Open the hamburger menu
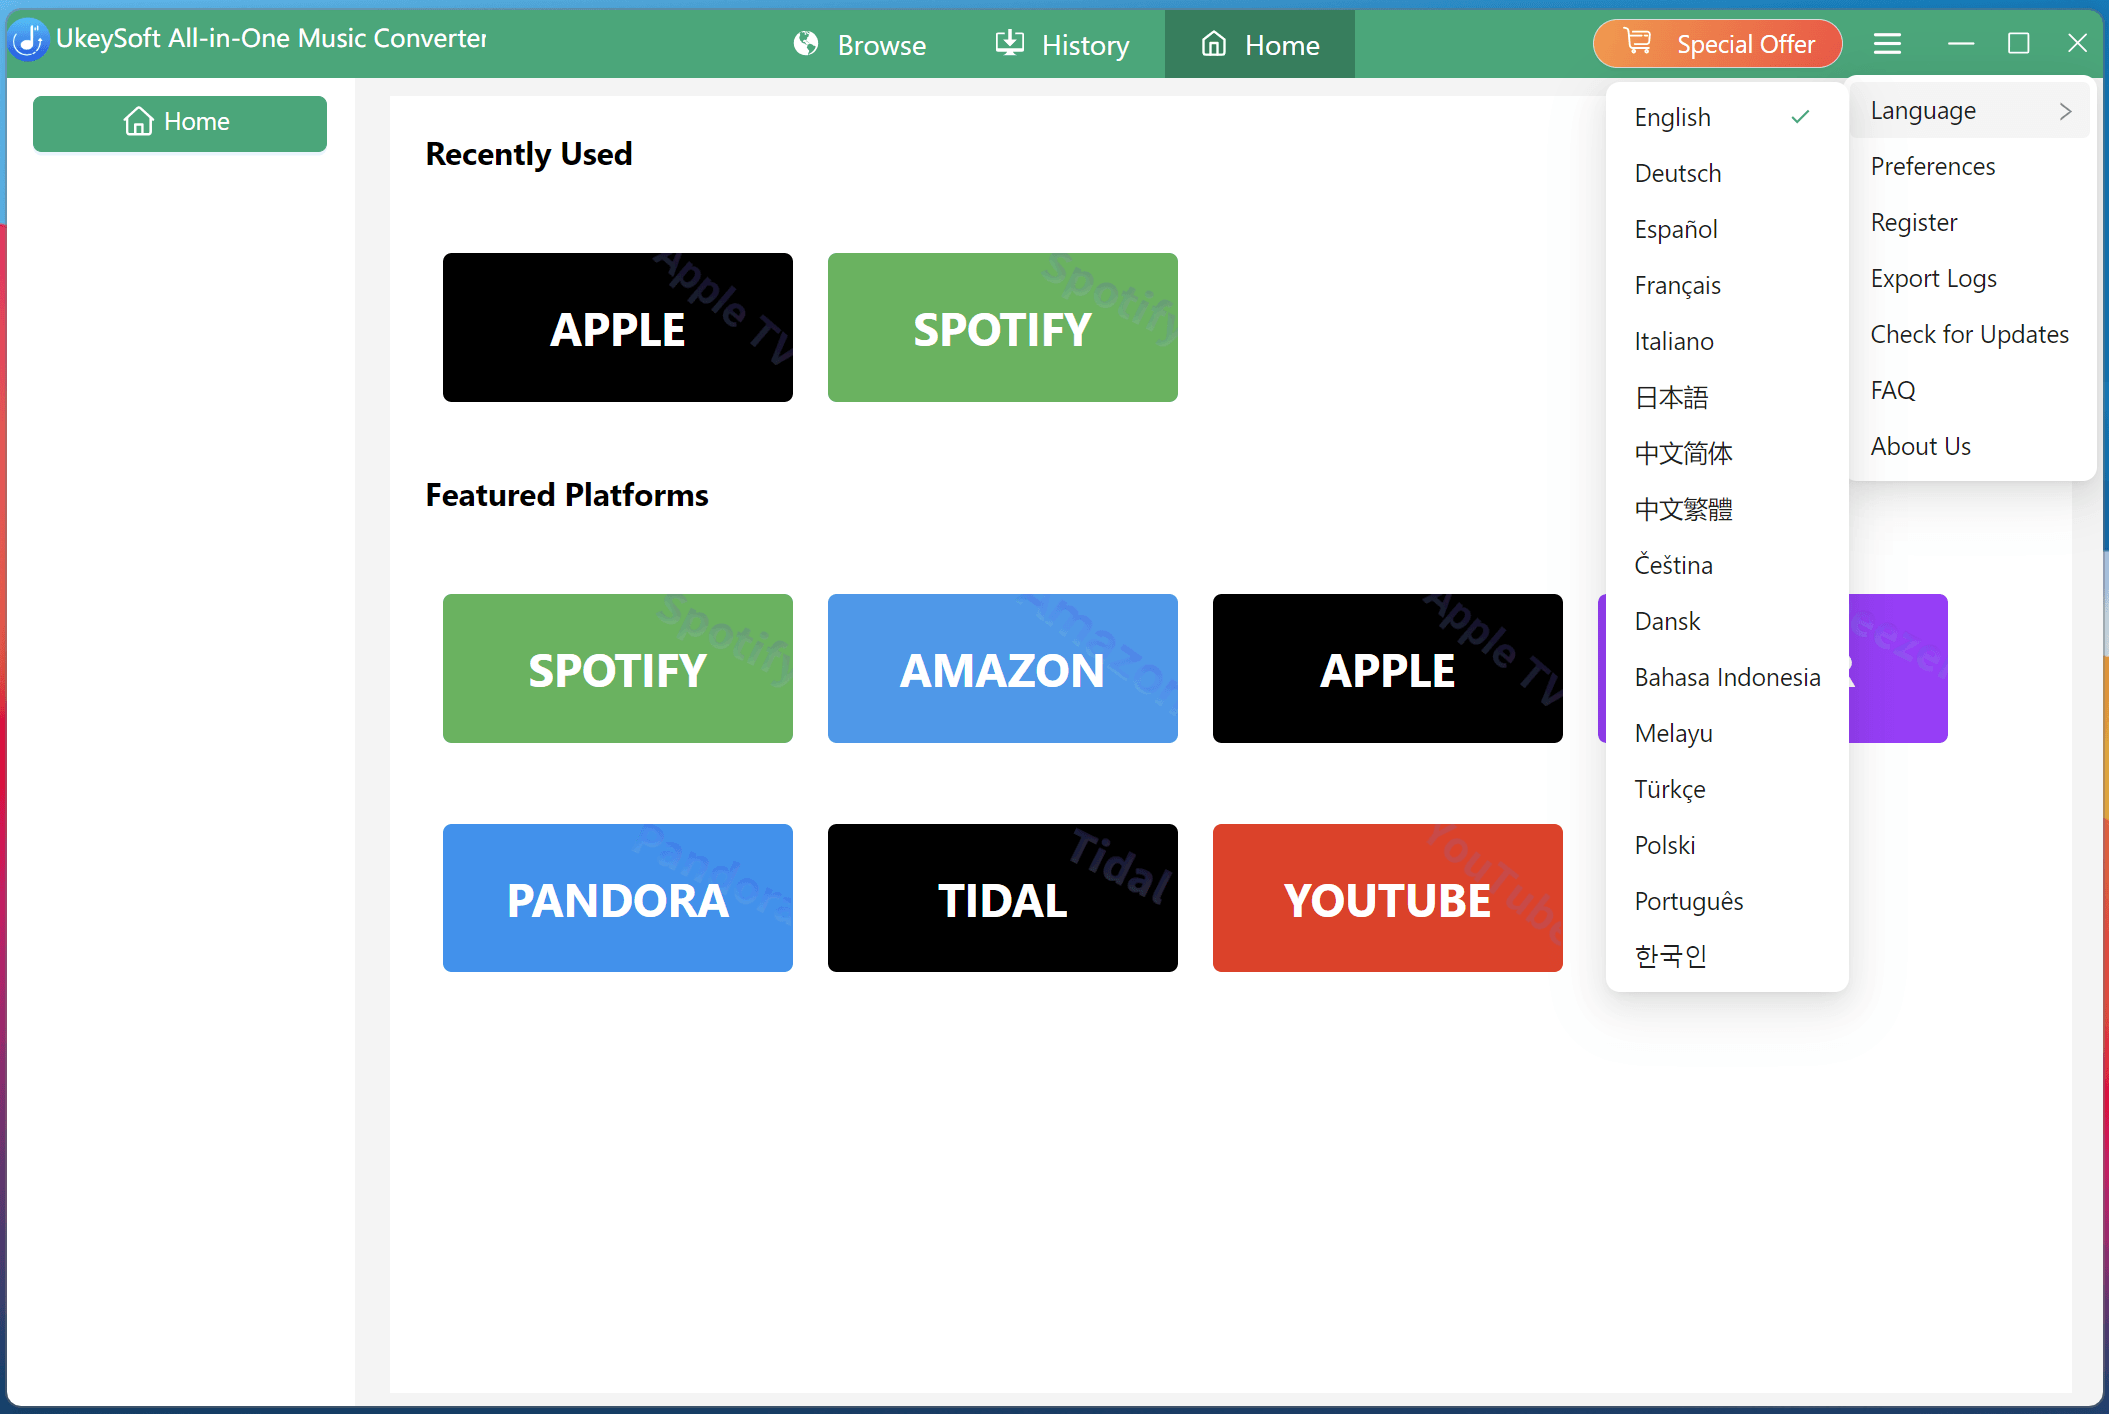2109x1414 pixels. 1887,43
